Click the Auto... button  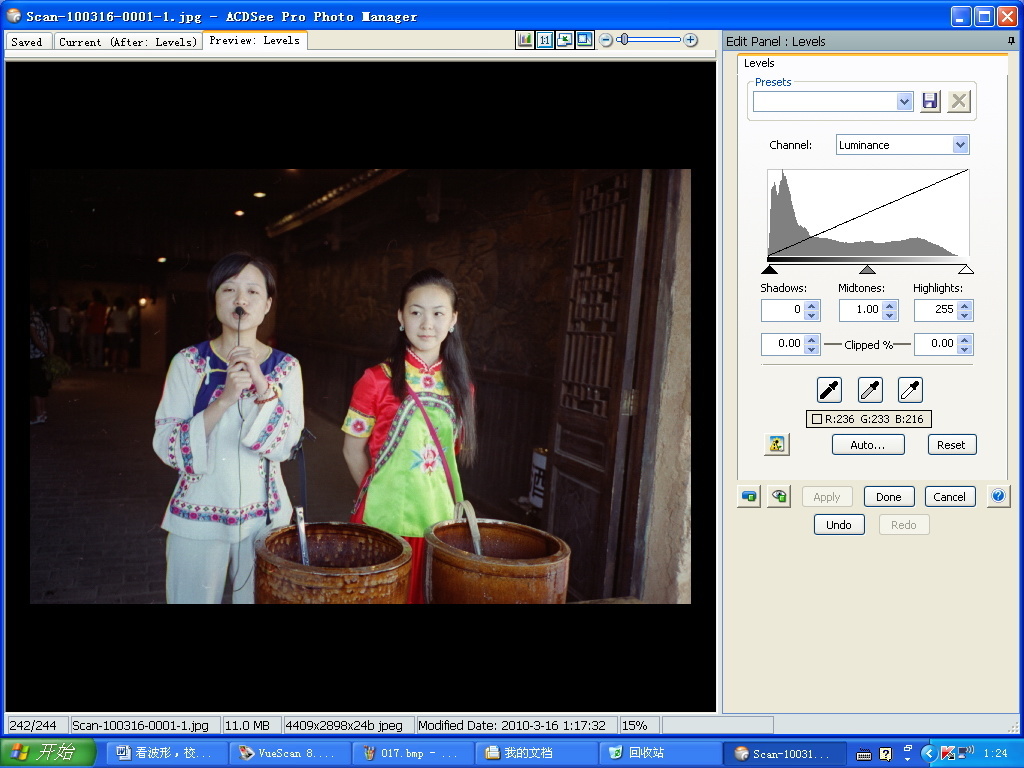[x=867, y=445]
